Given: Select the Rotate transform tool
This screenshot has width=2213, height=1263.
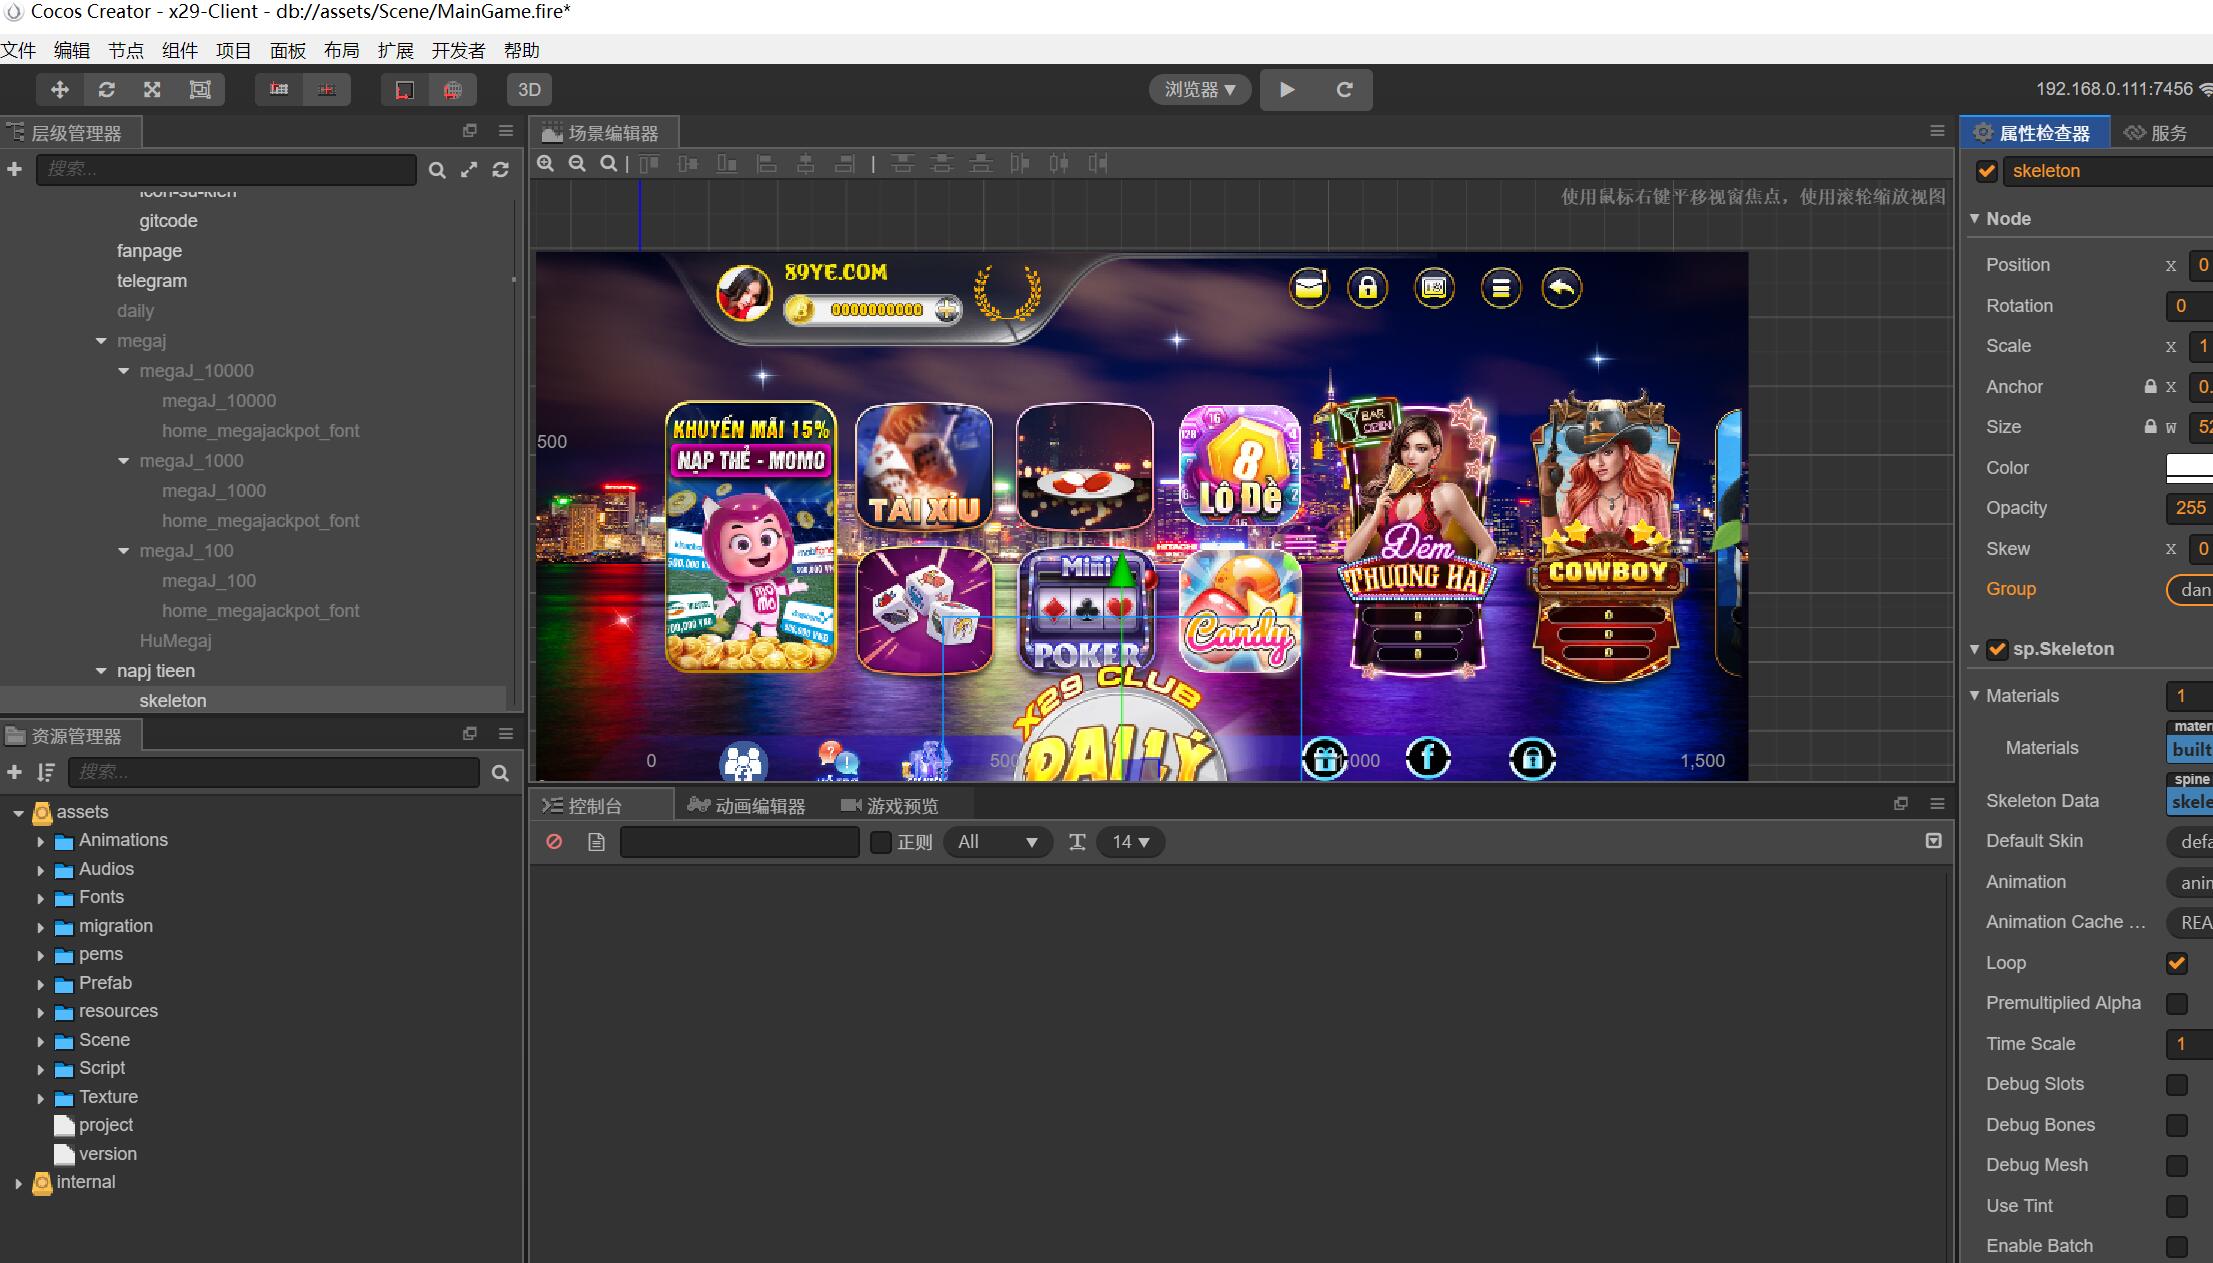Looking at the screenshot, I should pos(106,90).
